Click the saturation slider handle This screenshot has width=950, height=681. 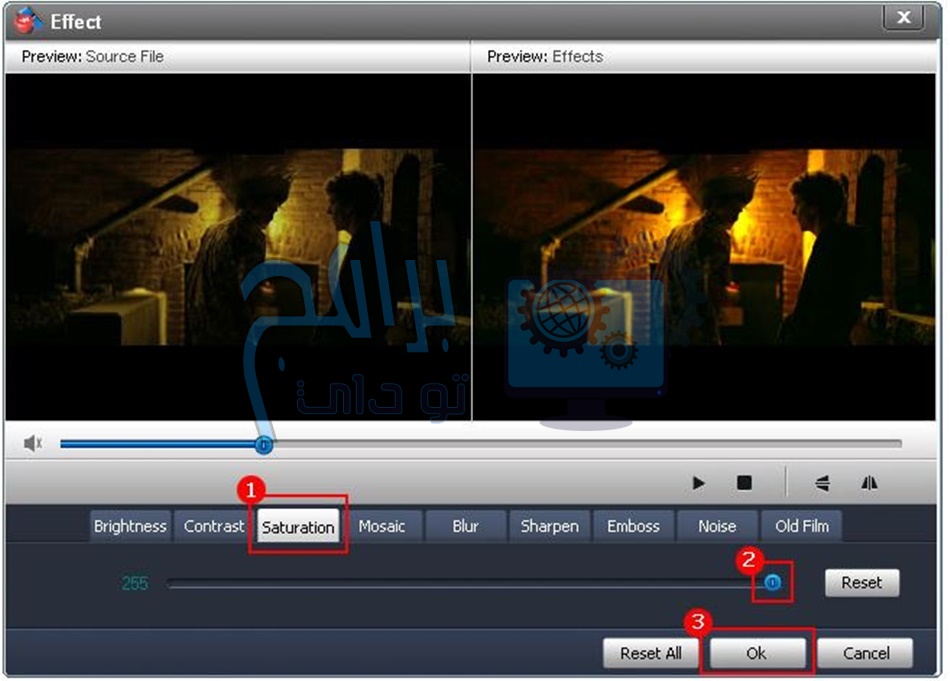(x=773, y=582)
